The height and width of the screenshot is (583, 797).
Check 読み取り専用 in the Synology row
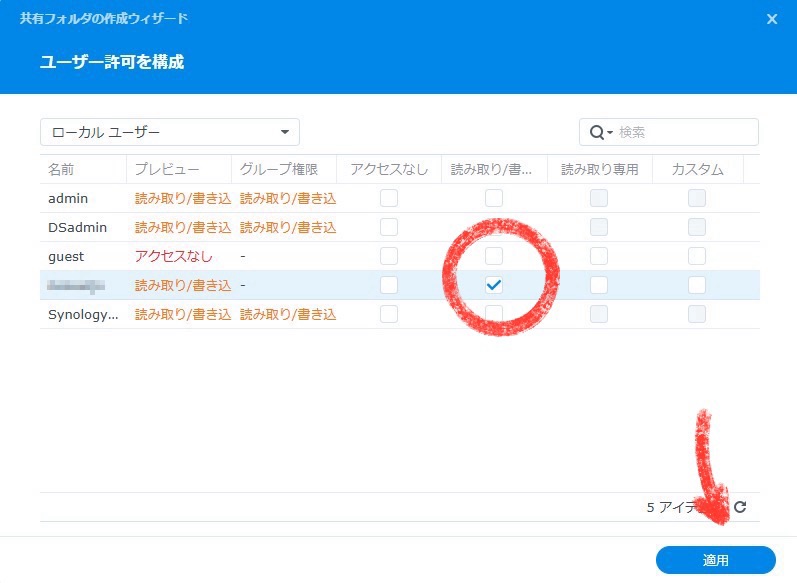598,314
